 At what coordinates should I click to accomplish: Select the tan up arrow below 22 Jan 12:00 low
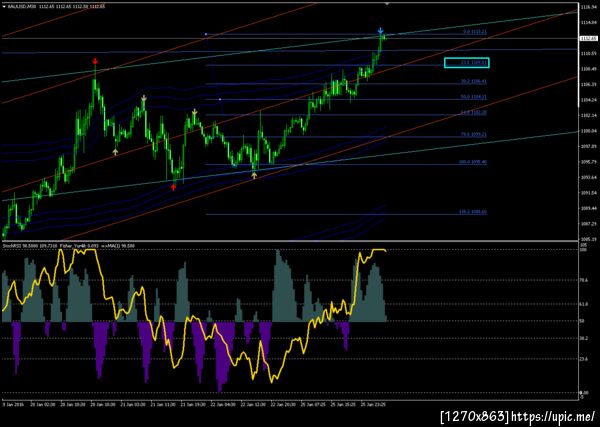coord(254,176)
